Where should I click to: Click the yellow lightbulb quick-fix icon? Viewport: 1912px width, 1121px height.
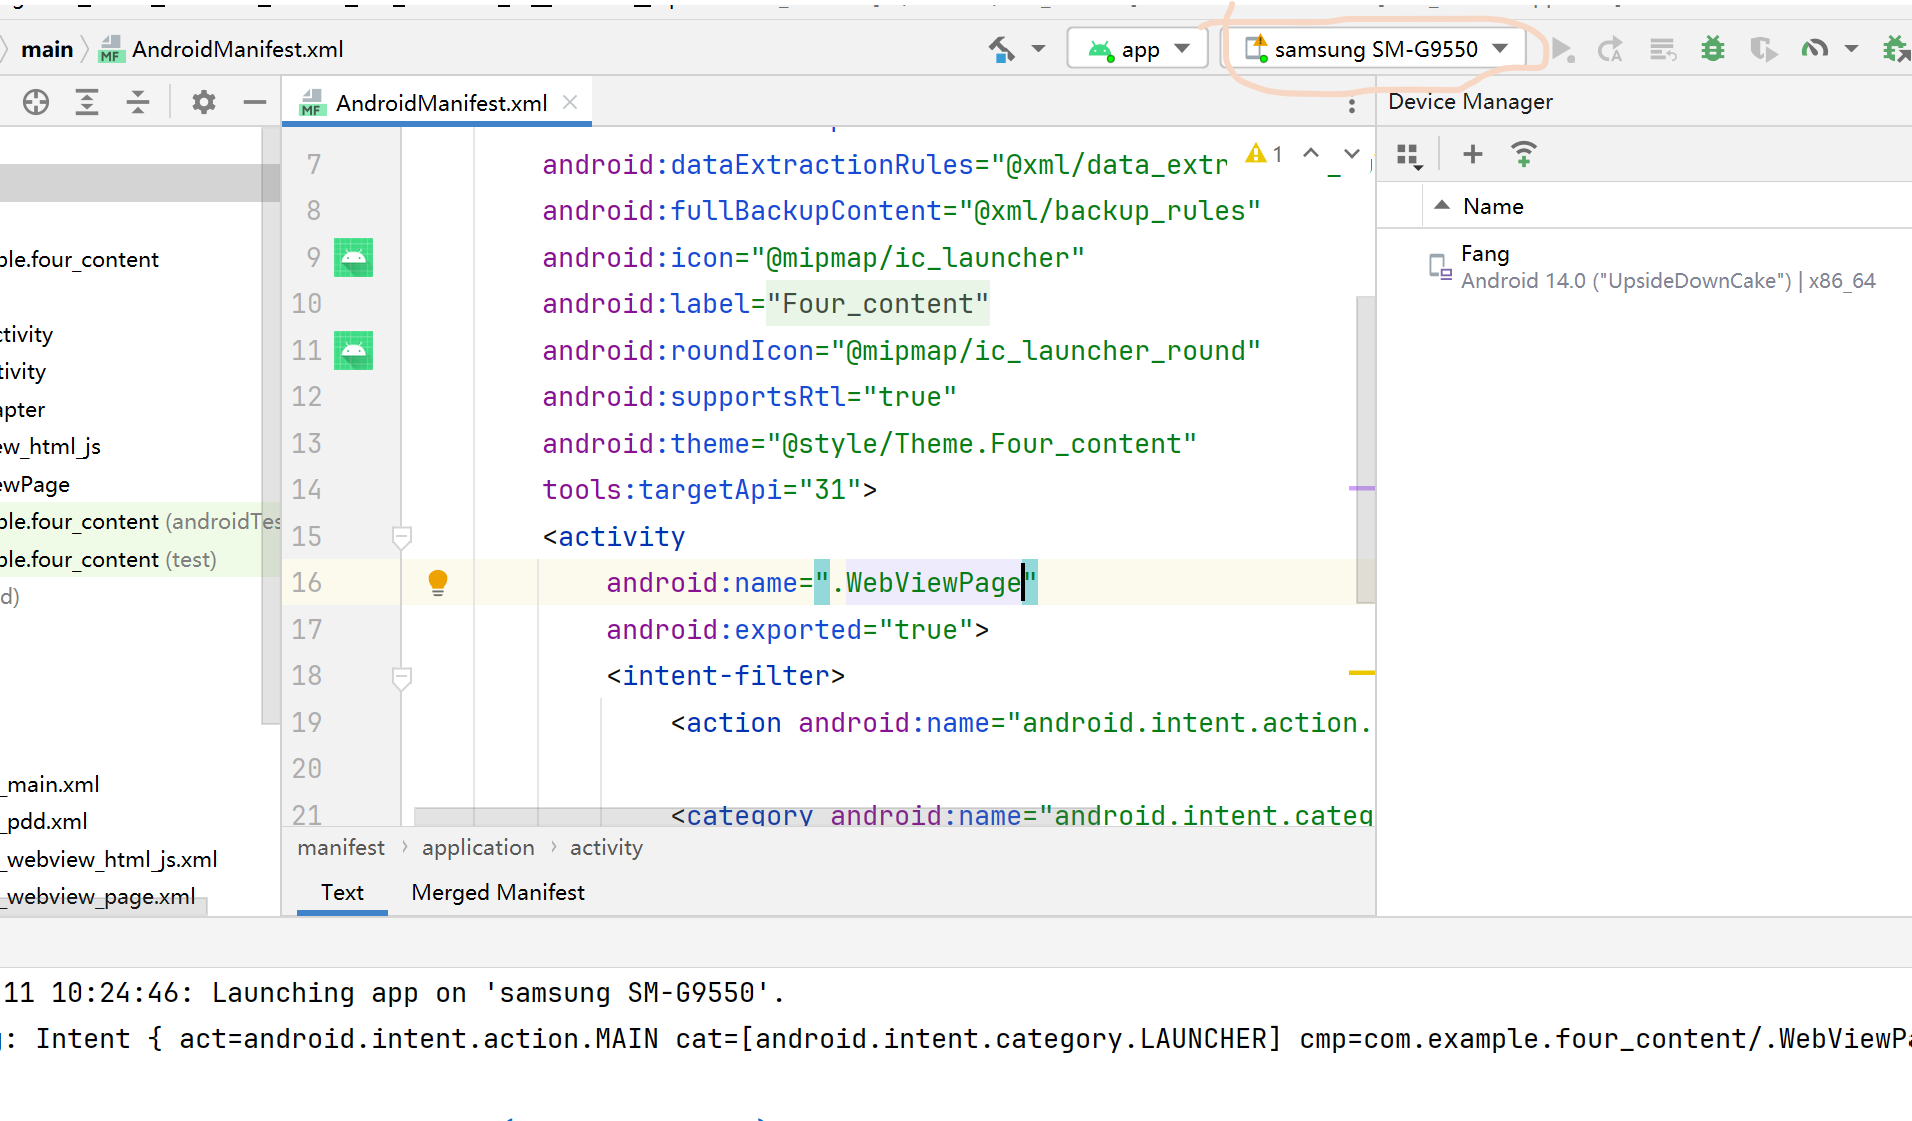(x=438, y=583)
